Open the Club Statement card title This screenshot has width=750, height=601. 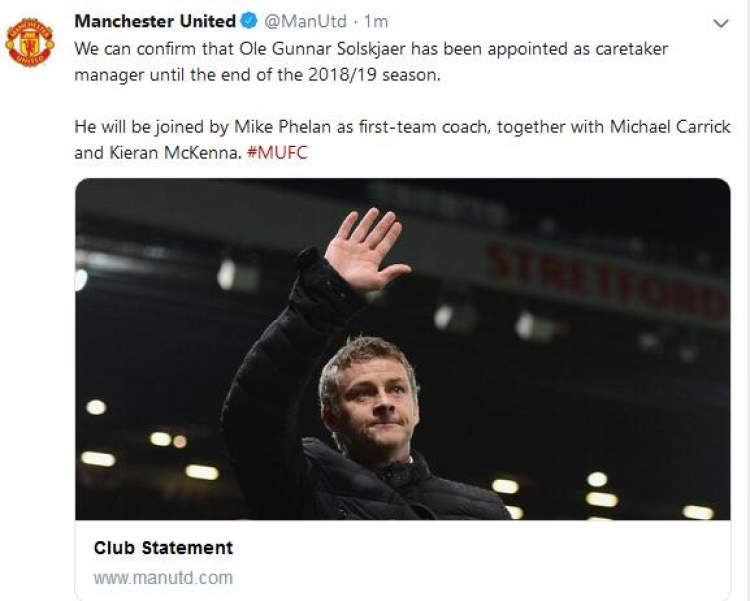(x=163, y=548)
